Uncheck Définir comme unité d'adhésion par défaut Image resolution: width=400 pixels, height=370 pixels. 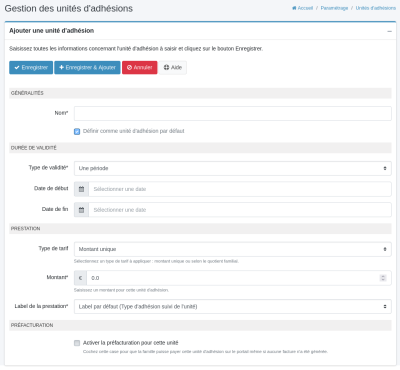tap(77, 131)
